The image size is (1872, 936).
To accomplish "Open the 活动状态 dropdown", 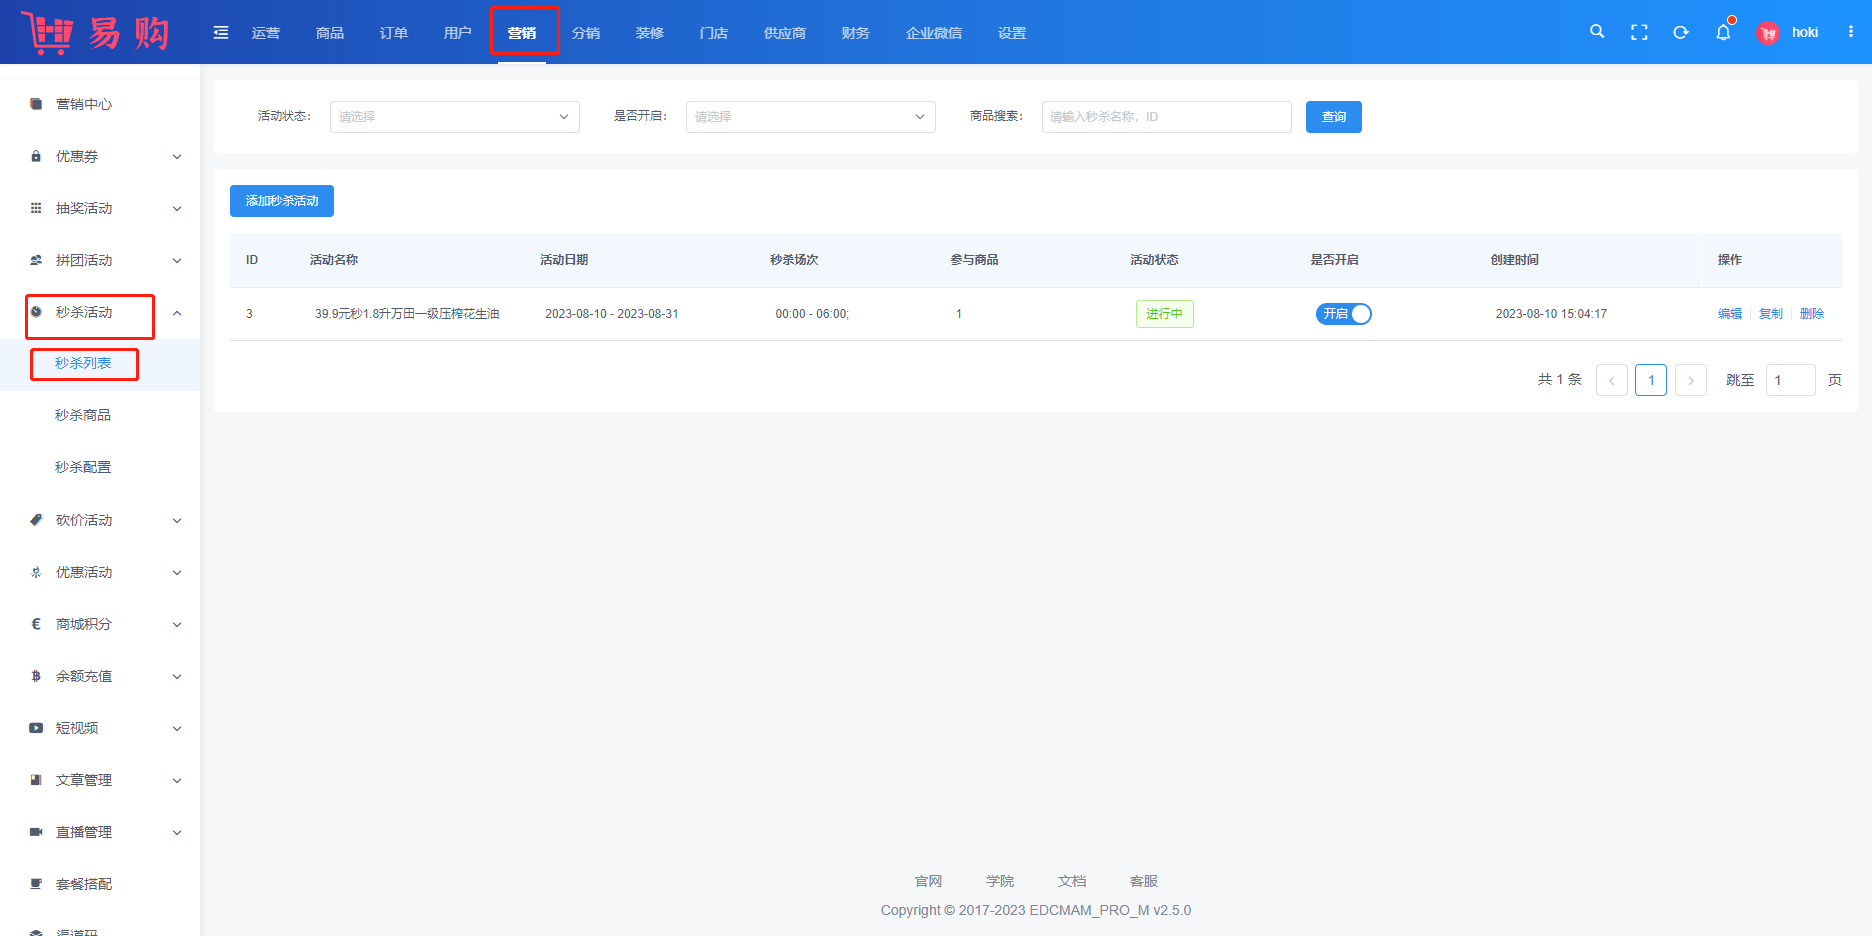I will coord(454,117).
